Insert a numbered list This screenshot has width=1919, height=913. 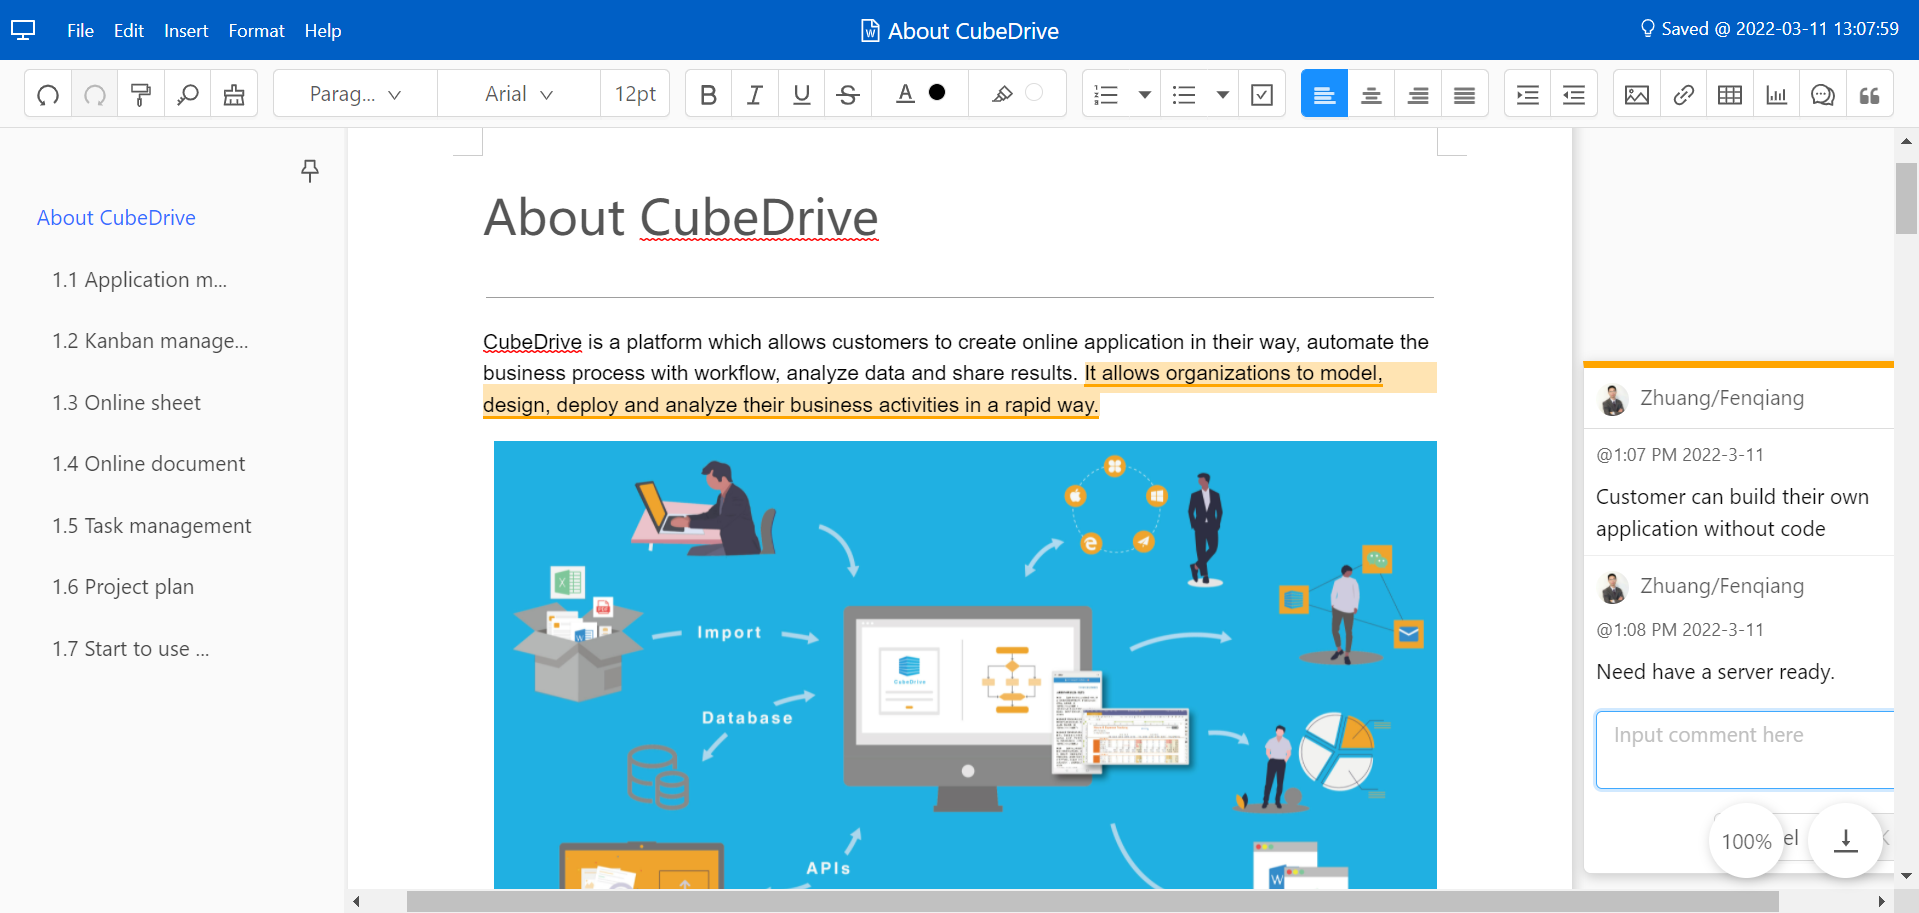(1107, 94)
